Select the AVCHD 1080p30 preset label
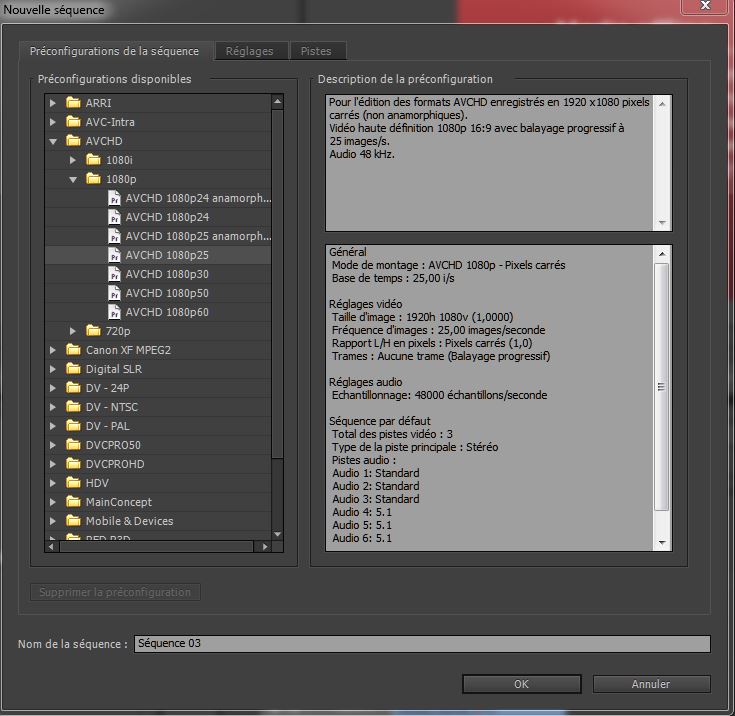Viewport: 735px width, 716px height. 167,274
